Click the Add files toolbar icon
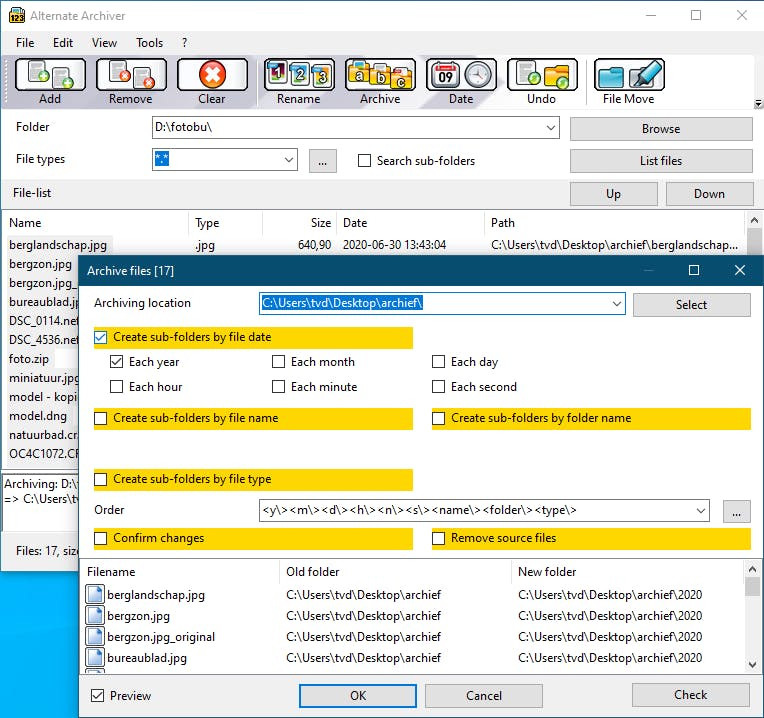The width and height of the screenshot is (764, 718). pos(50,75)
